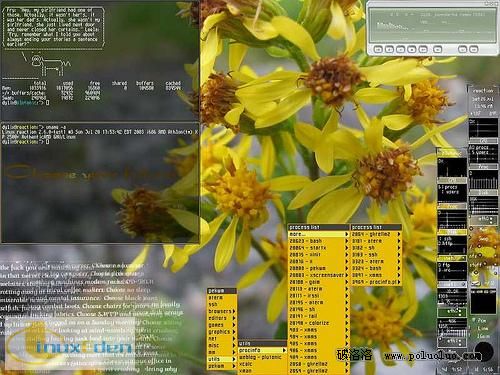This screenshot has height=375, width=500.
Task: Select the 3897 - xmms process
Action: click(x=376, y=275)
